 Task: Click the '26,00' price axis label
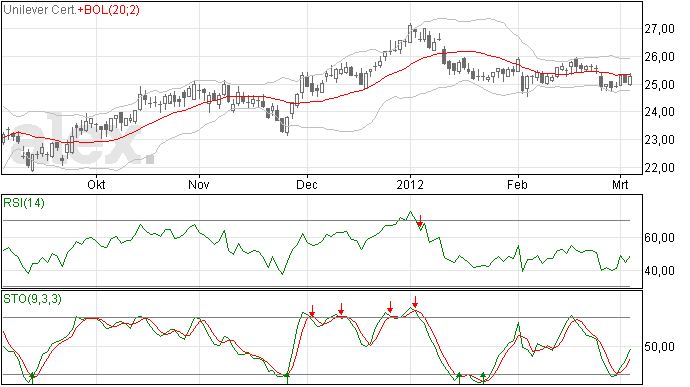pyautogui.click(x=659, y=57)
